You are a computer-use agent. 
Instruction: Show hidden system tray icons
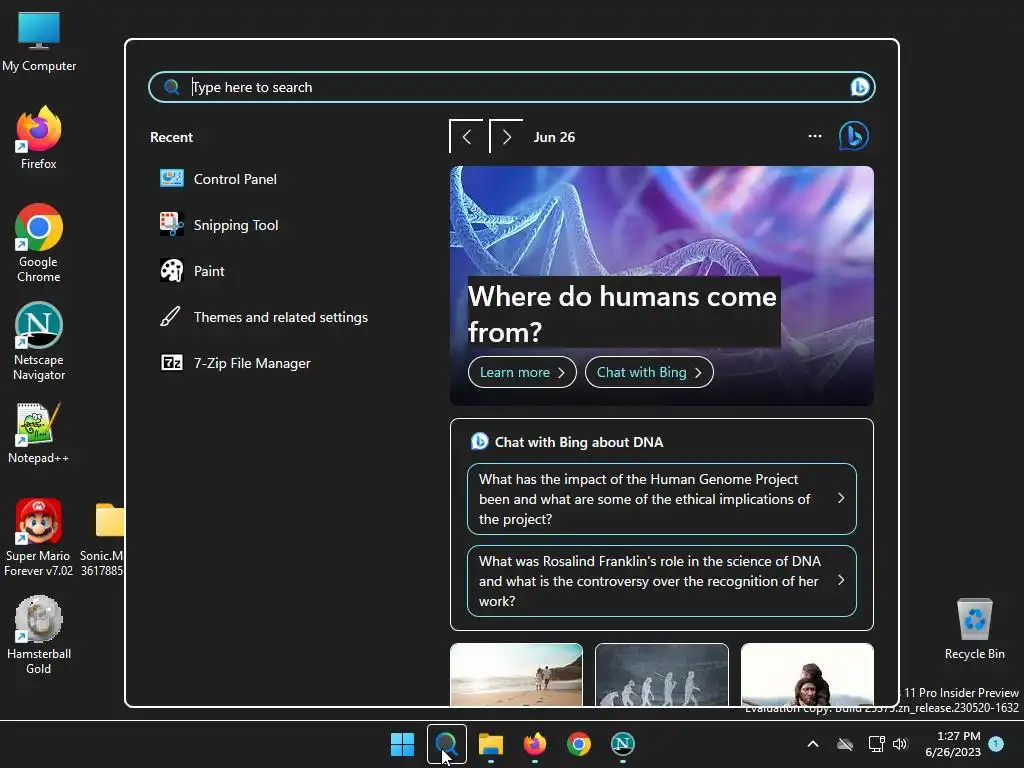[813, 744]
